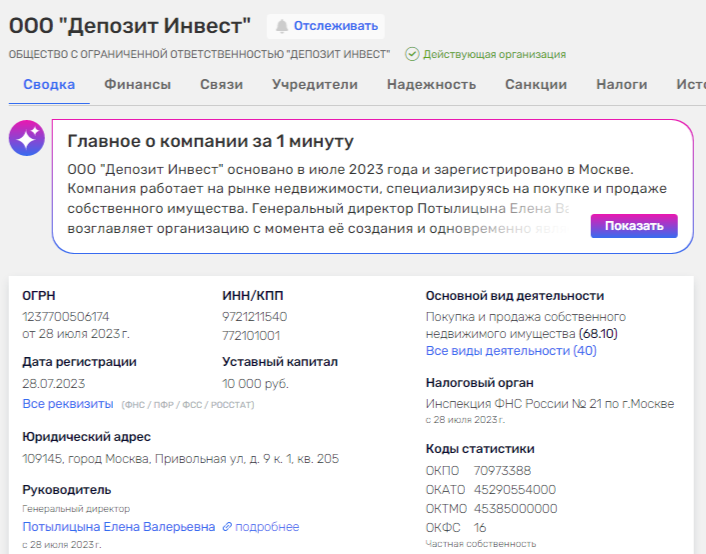Click the ИНН value 9721211540
This screenshot has height=554, width=706.
(254, 317)
